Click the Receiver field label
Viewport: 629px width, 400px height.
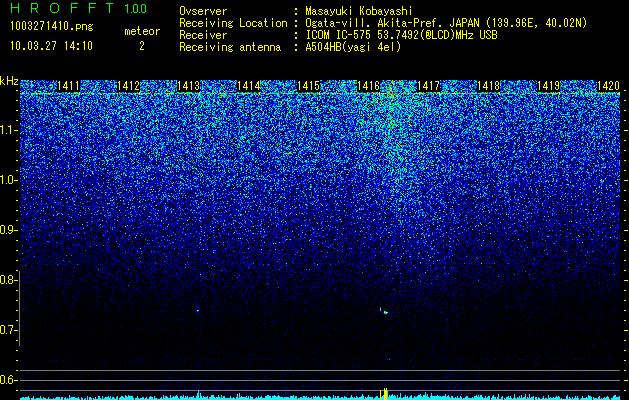203,35
